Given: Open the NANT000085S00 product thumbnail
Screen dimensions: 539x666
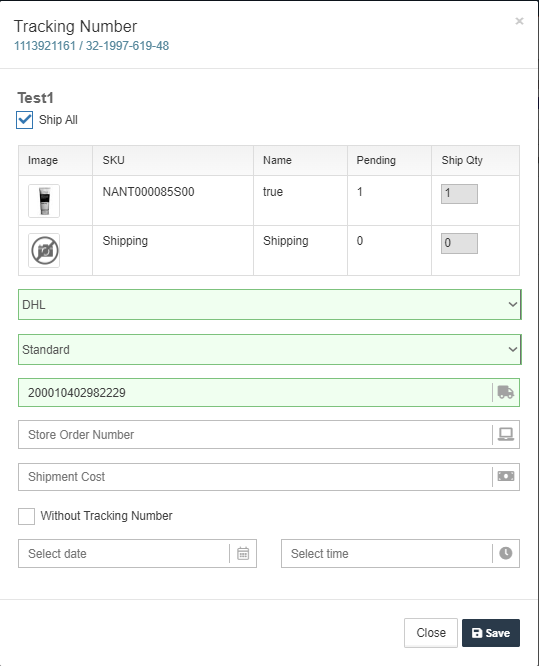Looking at the screenshot, I should [44, 201].
